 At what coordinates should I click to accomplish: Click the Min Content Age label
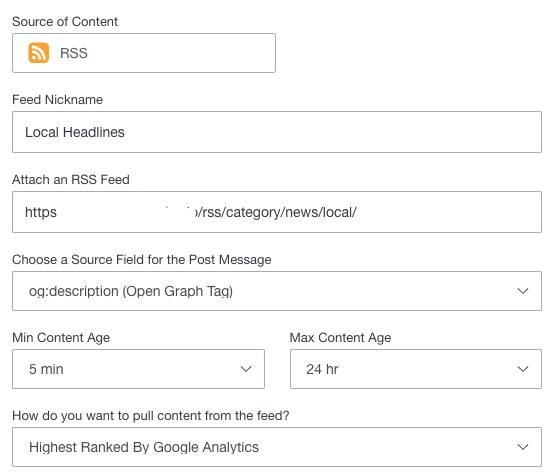(x=61, y=338)
